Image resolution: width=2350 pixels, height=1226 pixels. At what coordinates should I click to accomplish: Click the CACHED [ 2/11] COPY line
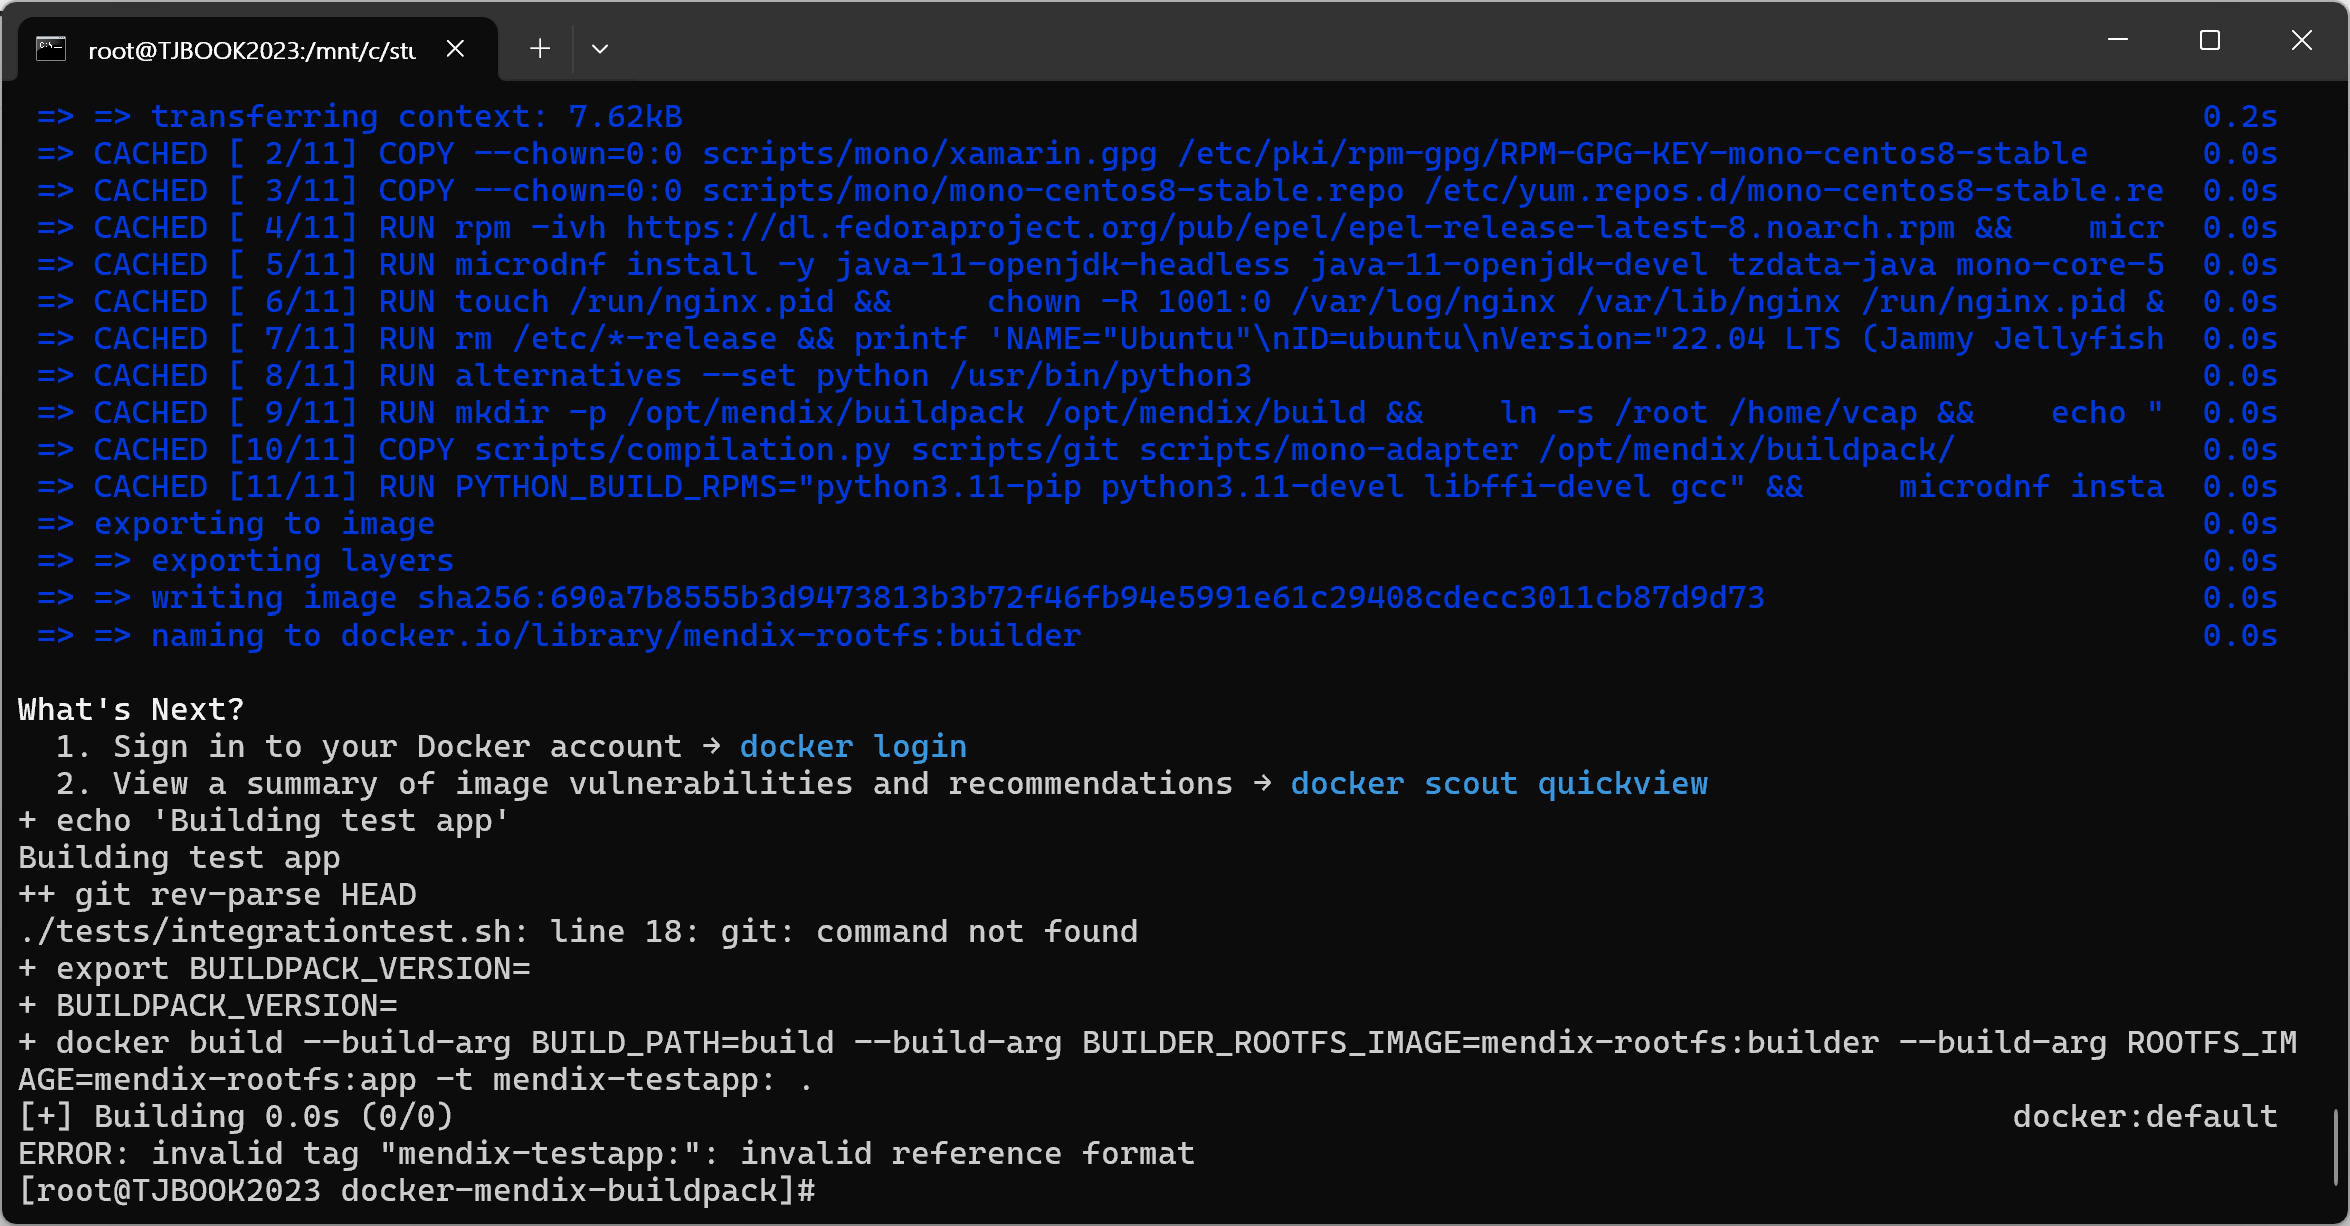click(1062, 154)
